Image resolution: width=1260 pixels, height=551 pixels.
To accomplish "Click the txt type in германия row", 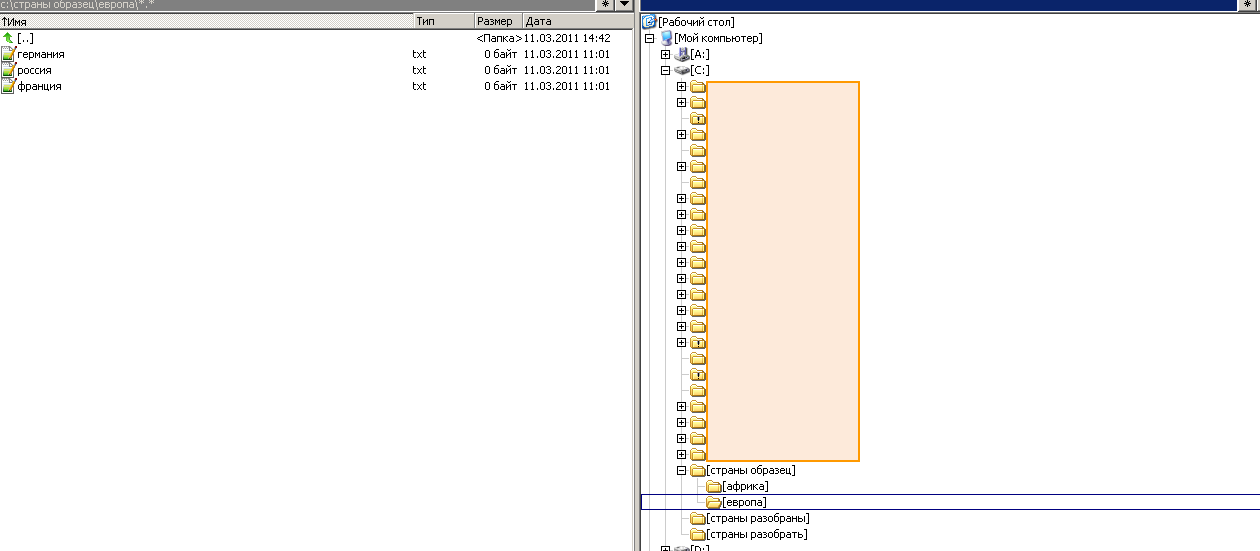I will pyautogui.click(x=419, y=54).
